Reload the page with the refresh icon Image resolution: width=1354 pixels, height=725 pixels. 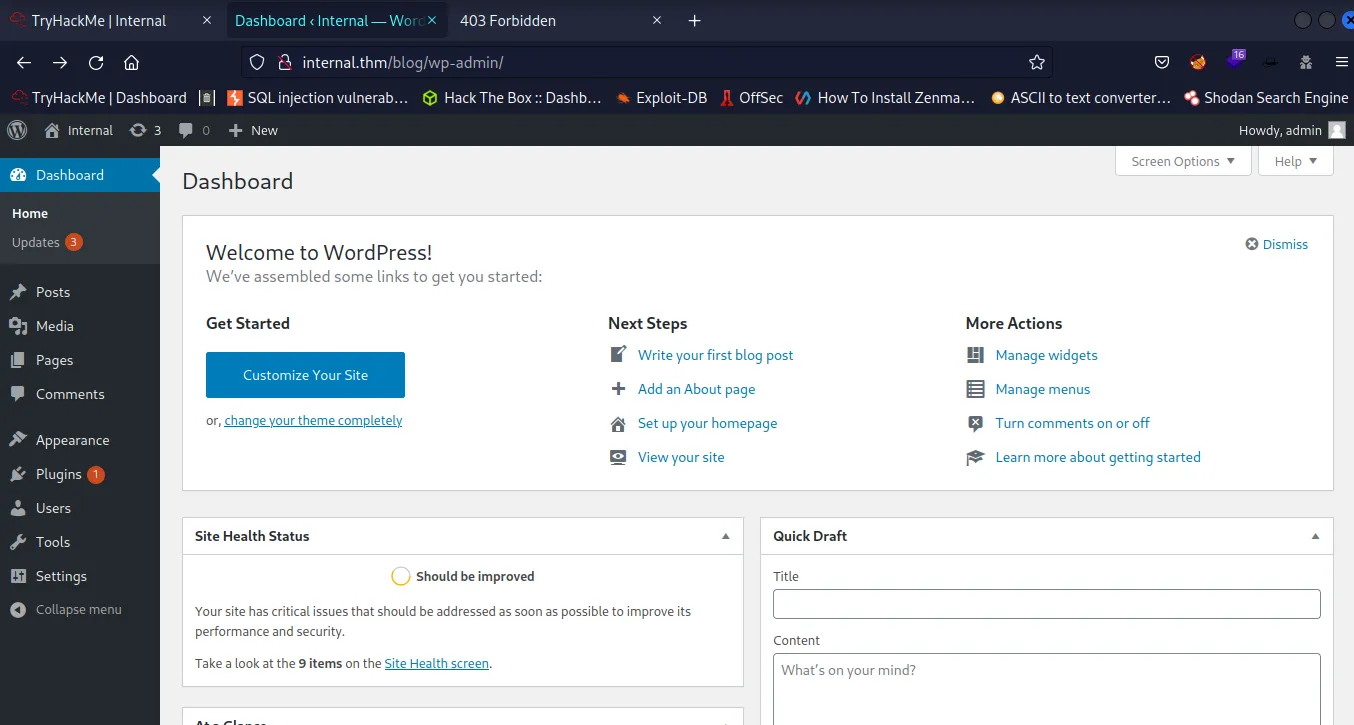click(x=95, y=61)
